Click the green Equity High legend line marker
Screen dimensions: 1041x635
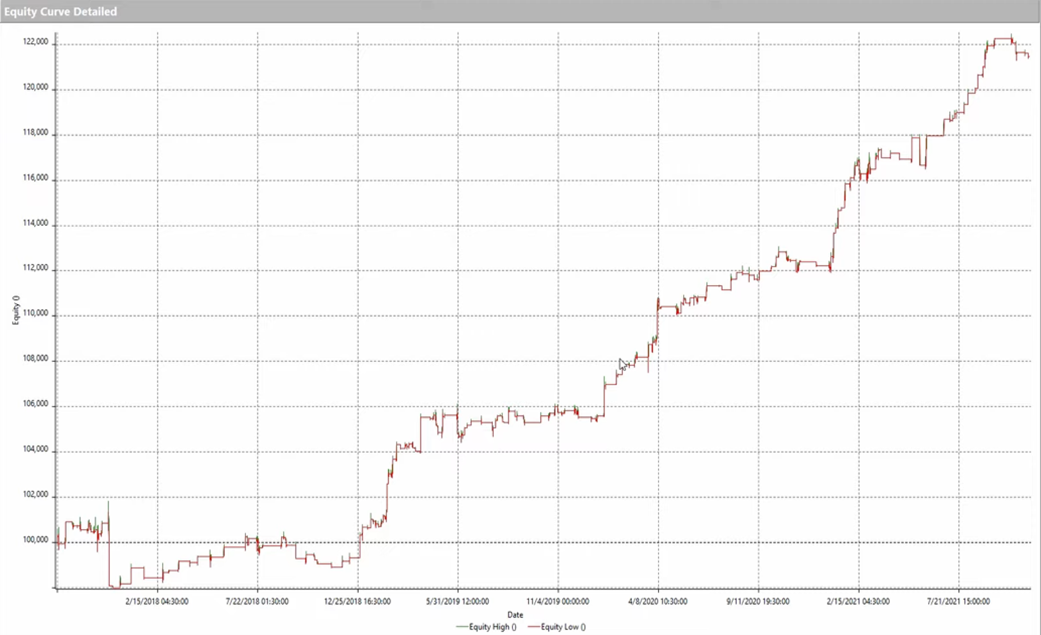click(x=461, y=627)
